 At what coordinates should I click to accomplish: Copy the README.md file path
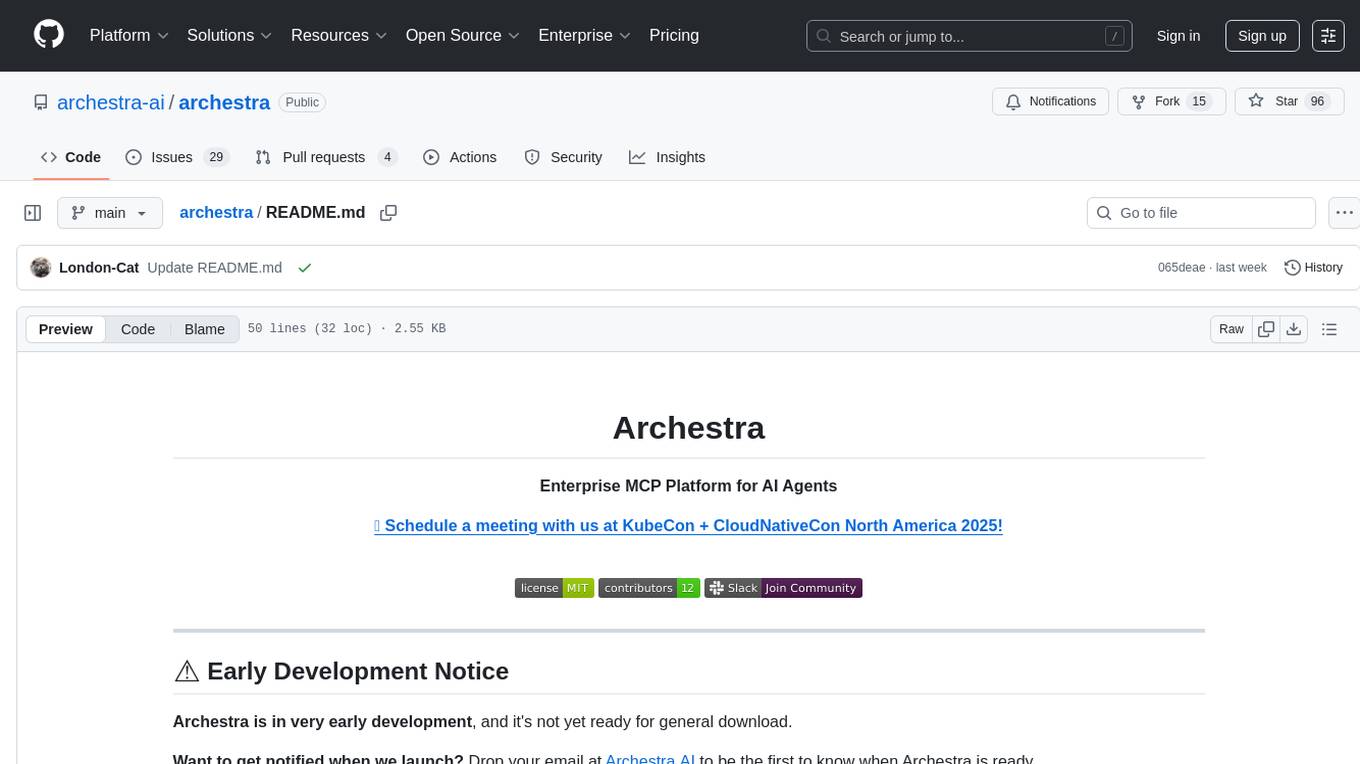[x=389, y=213]
